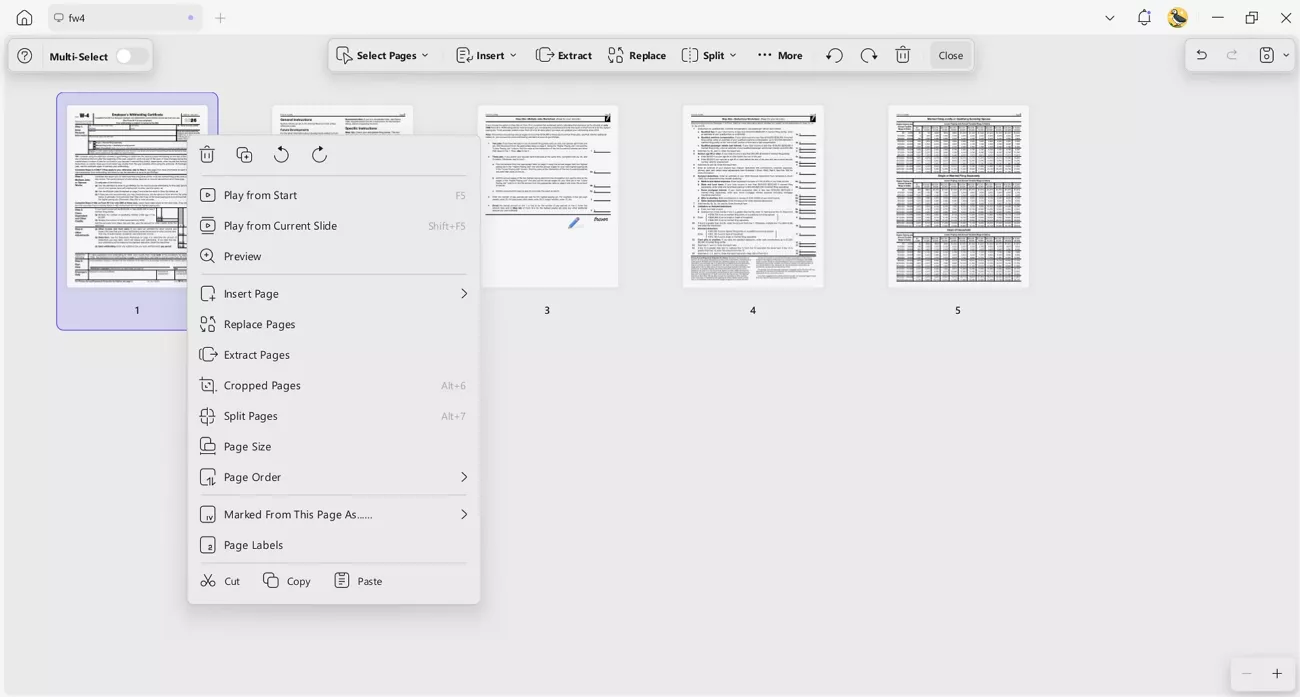This screenshot has width=1300, height=697.
Task: Open the Select Pages dropdown
Action: click(x=384, y=55)
